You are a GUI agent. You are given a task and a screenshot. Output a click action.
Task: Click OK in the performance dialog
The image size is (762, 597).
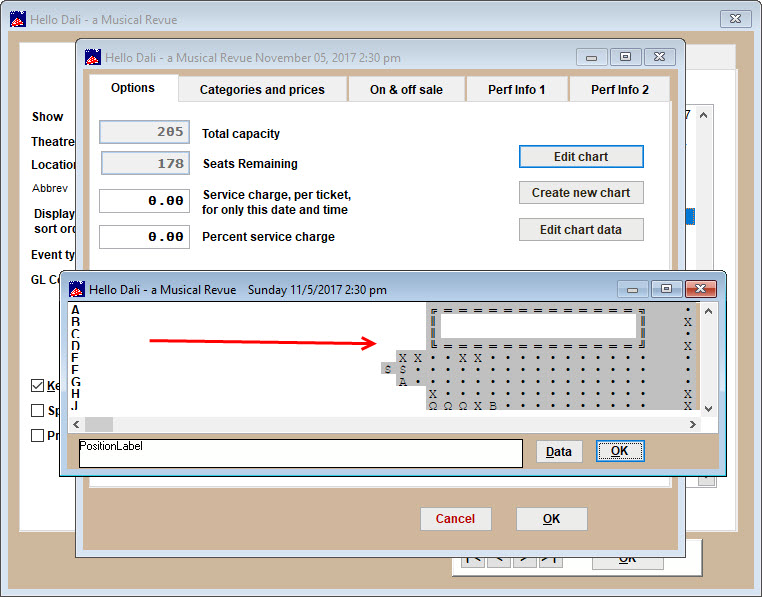coord(552,519)
